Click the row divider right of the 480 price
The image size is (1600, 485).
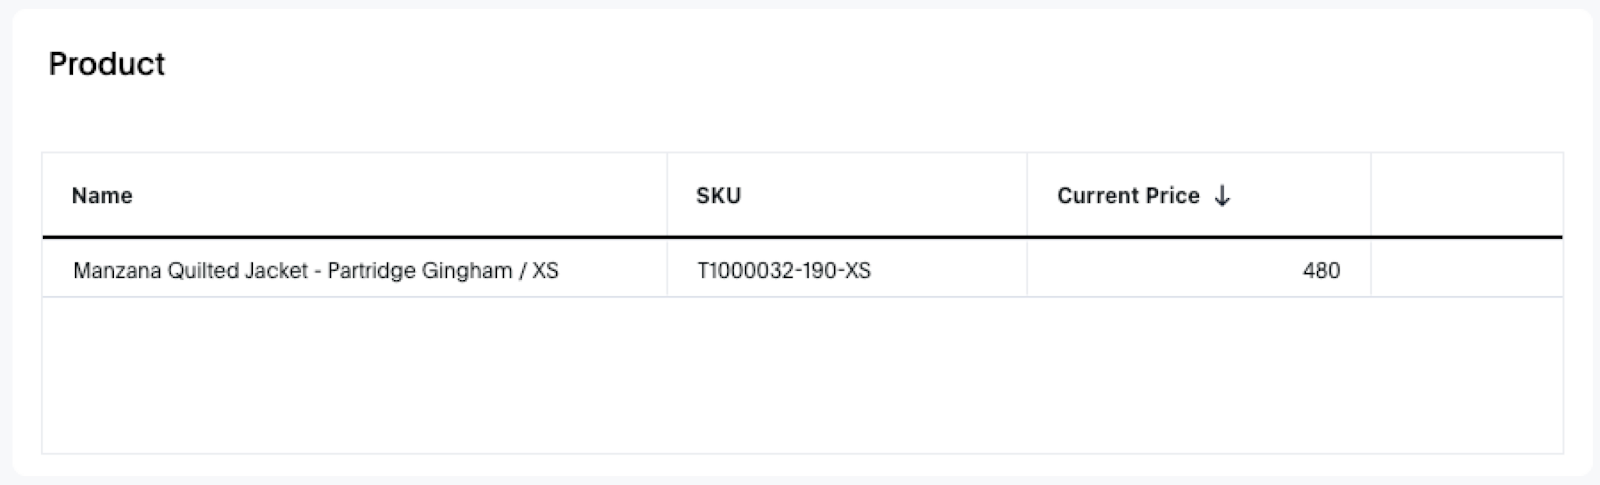point(1371,270)
